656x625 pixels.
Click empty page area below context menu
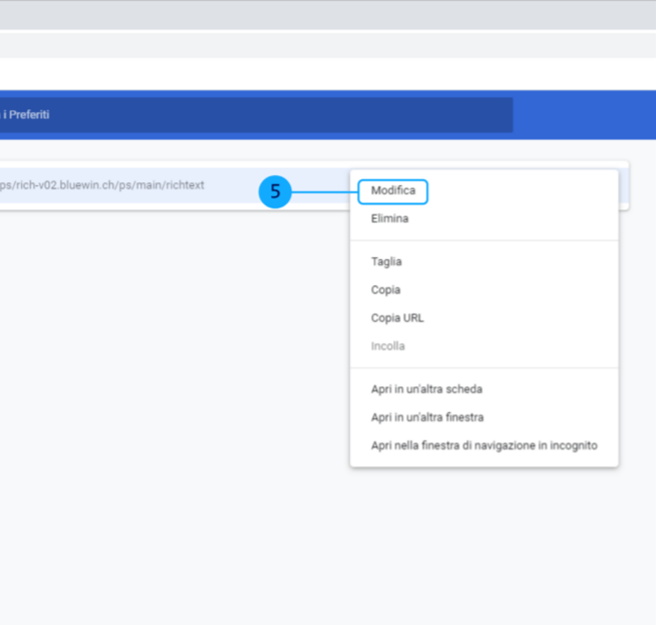[x=480, y=540]
